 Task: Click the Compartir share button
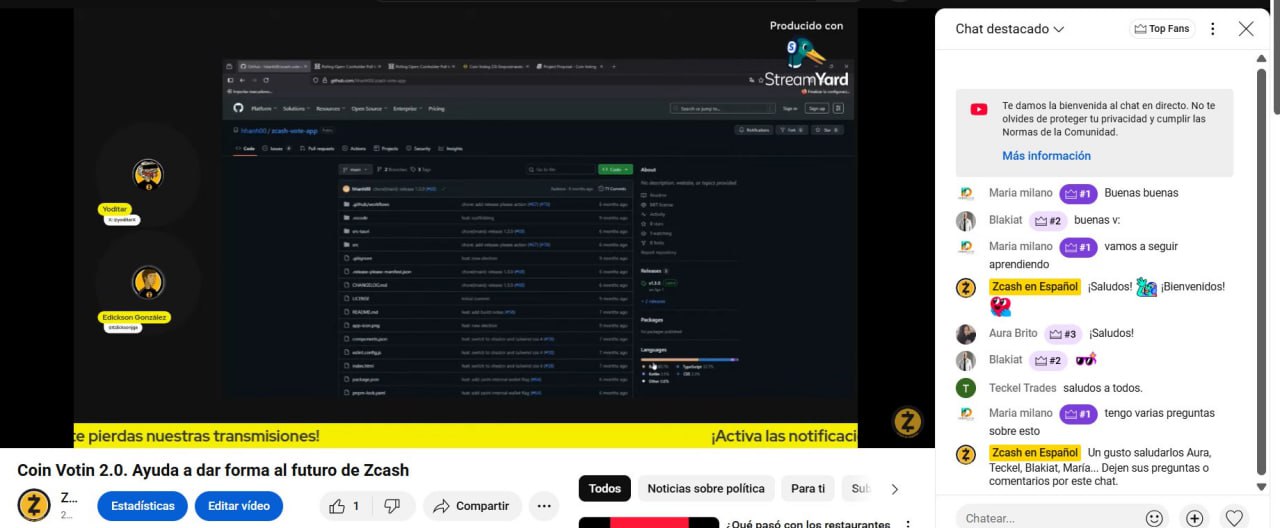click(x=472, y=506)
